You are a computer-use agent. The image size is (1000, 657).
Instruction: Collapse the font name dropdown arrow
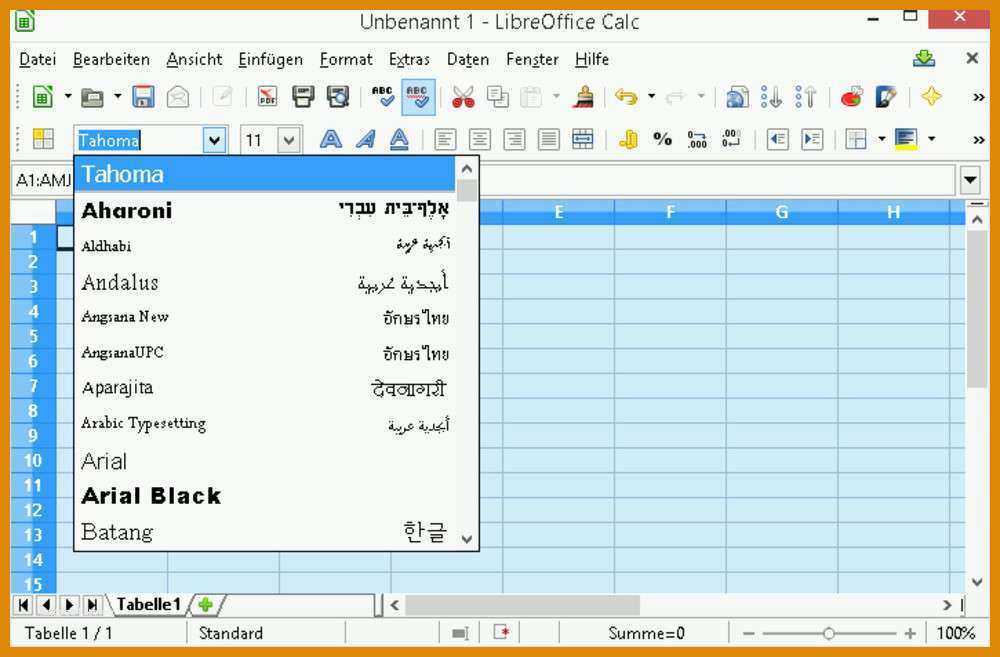(215, 140)
